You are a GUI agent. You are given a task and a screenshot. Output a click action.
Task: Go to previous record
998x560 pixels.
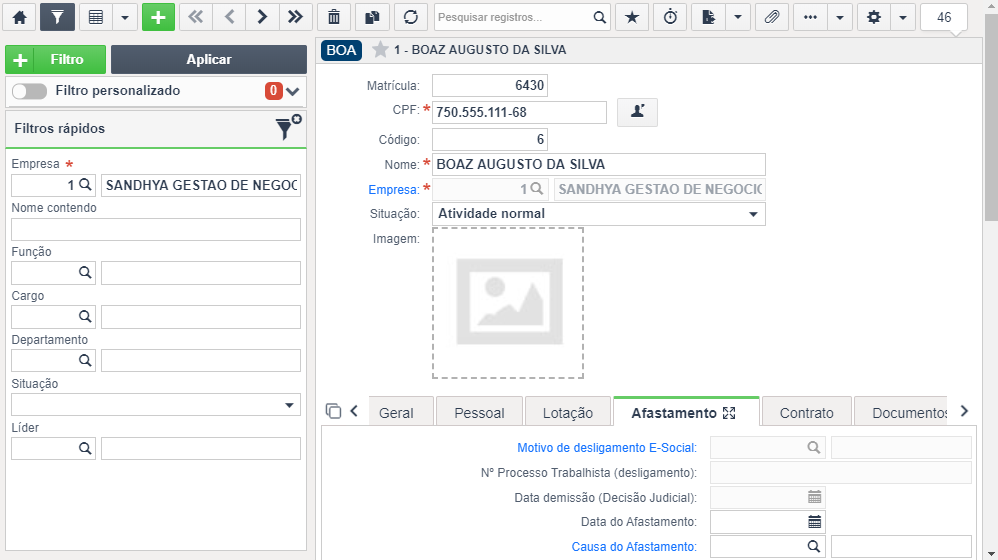[230, 17]
